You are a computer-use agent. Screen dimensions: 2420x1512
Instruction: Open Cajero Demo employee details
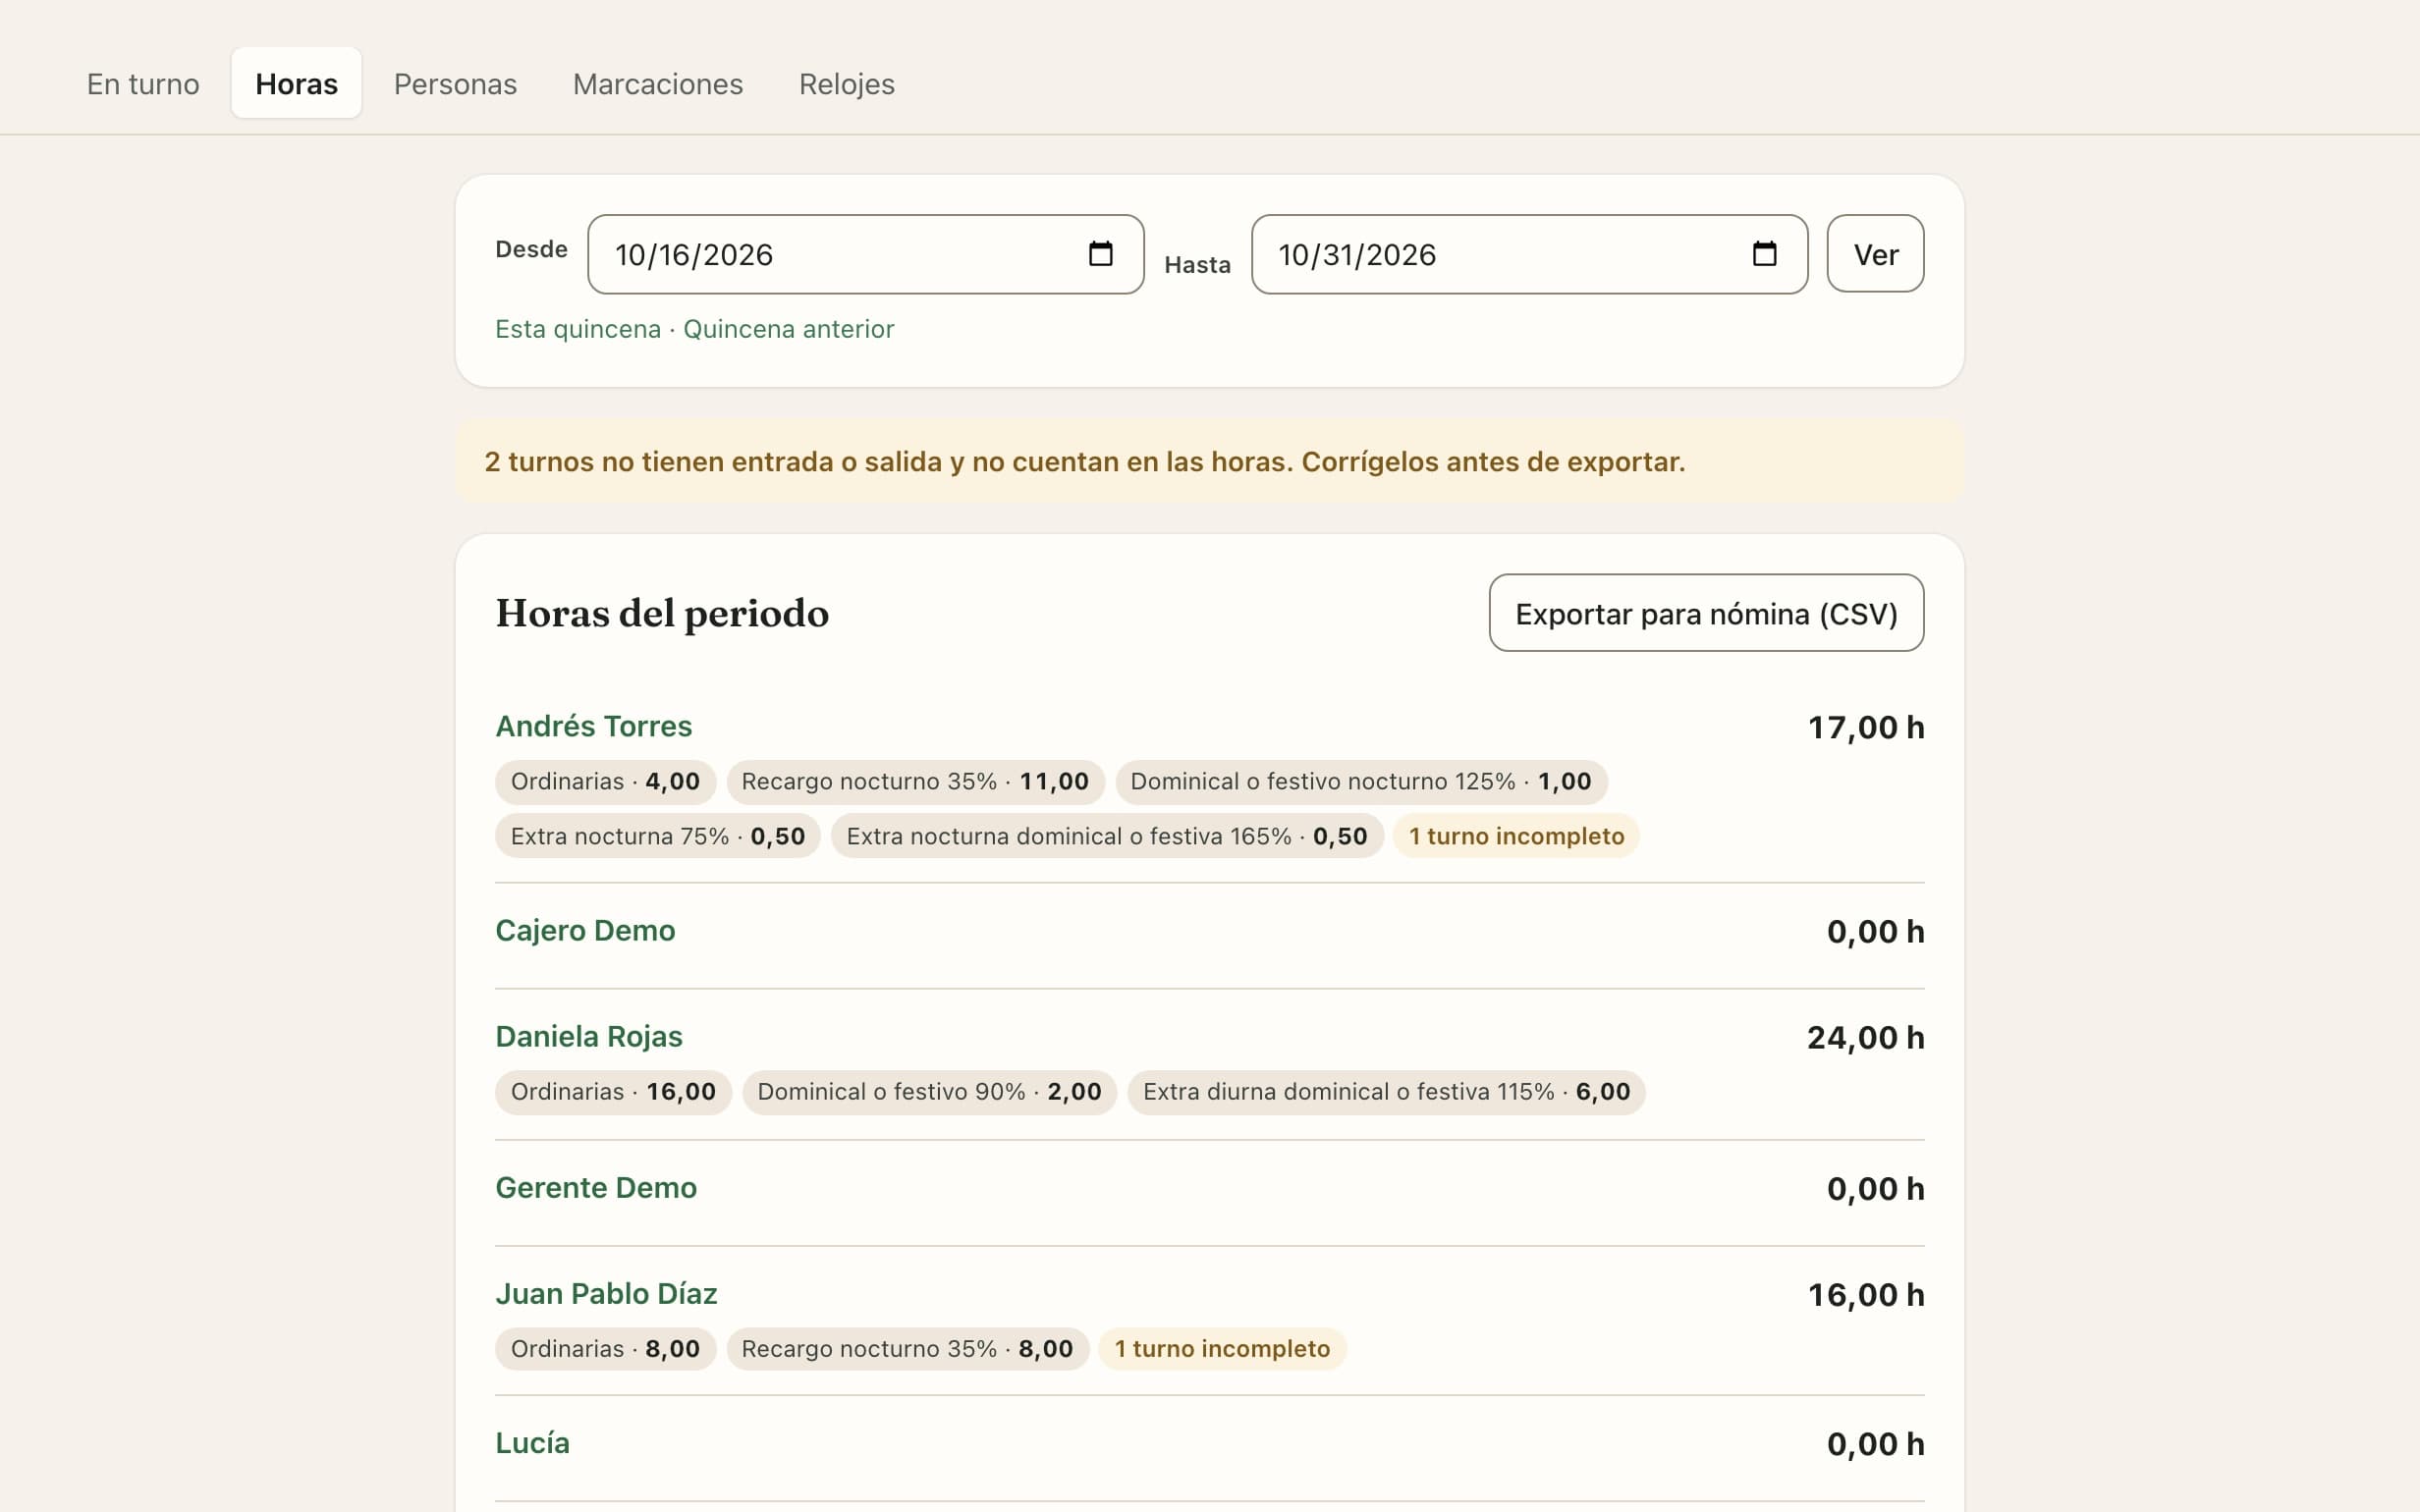pos(585,930)
